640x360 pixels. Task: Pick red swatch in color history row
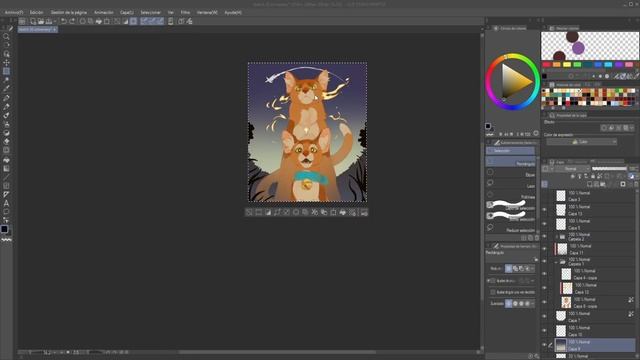pyautogui.click(x=547, y=64)
